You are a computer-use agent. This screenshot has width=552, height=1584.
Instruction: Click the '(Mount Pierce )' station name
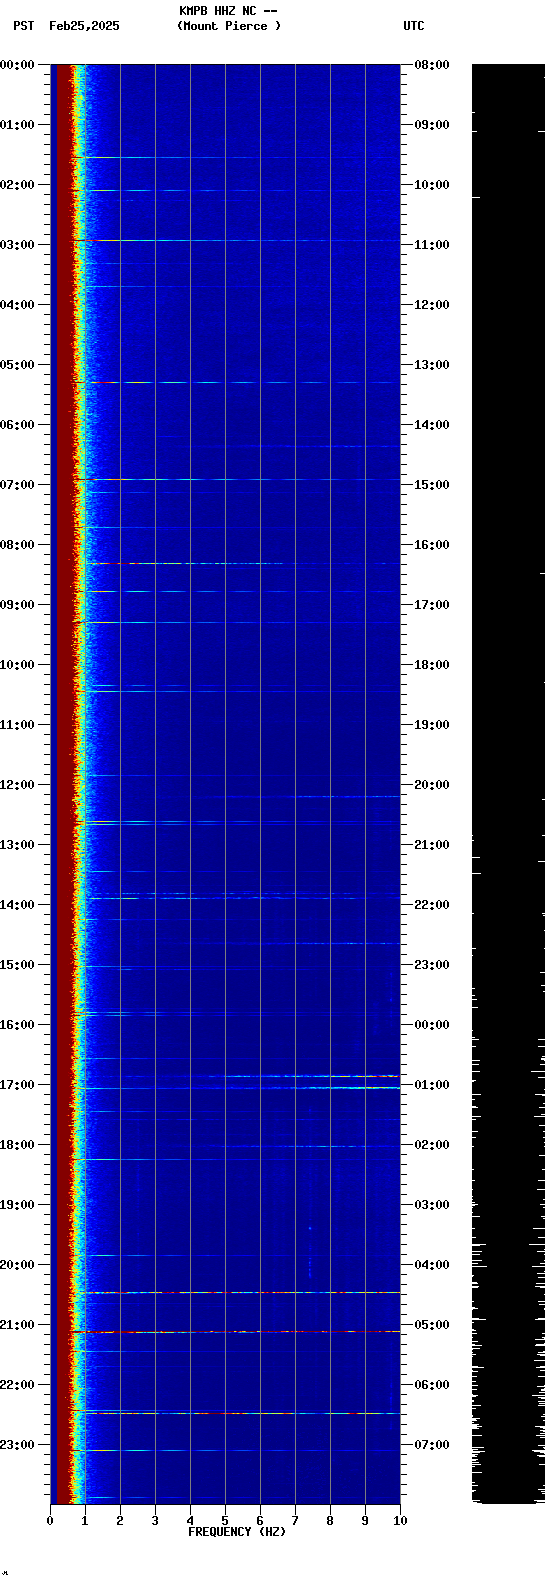(x=229, y=26)
